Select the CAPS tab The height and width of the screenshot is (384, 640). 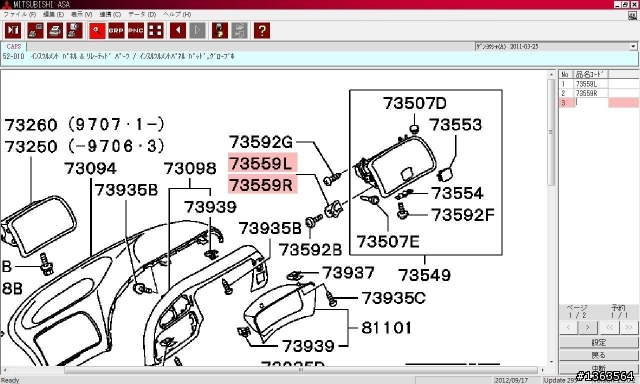point(14,47)
